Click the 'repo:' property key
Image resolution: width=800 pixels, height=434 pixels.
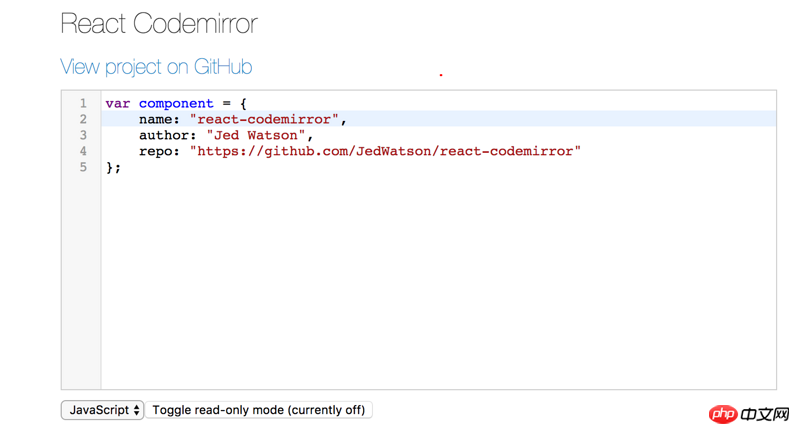(x=160, y=151)
